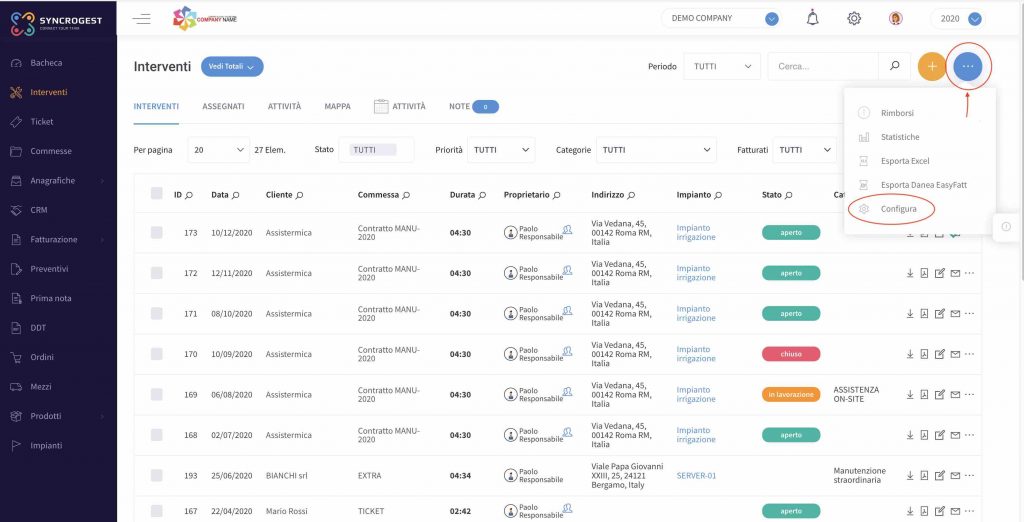The width and height of the screenshot is (1024, 522).
Task: Email intervention 171 via envelope icon
Action: click(x=955, y=314)
